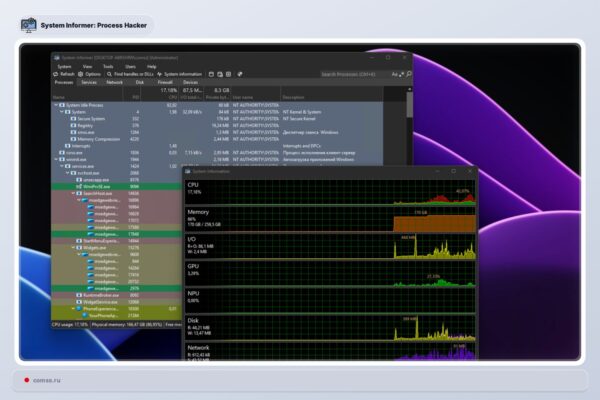This screenshot has height=400, width=600.
Task: Click the Memory Compression process icon
Action: tap(73, 139)
